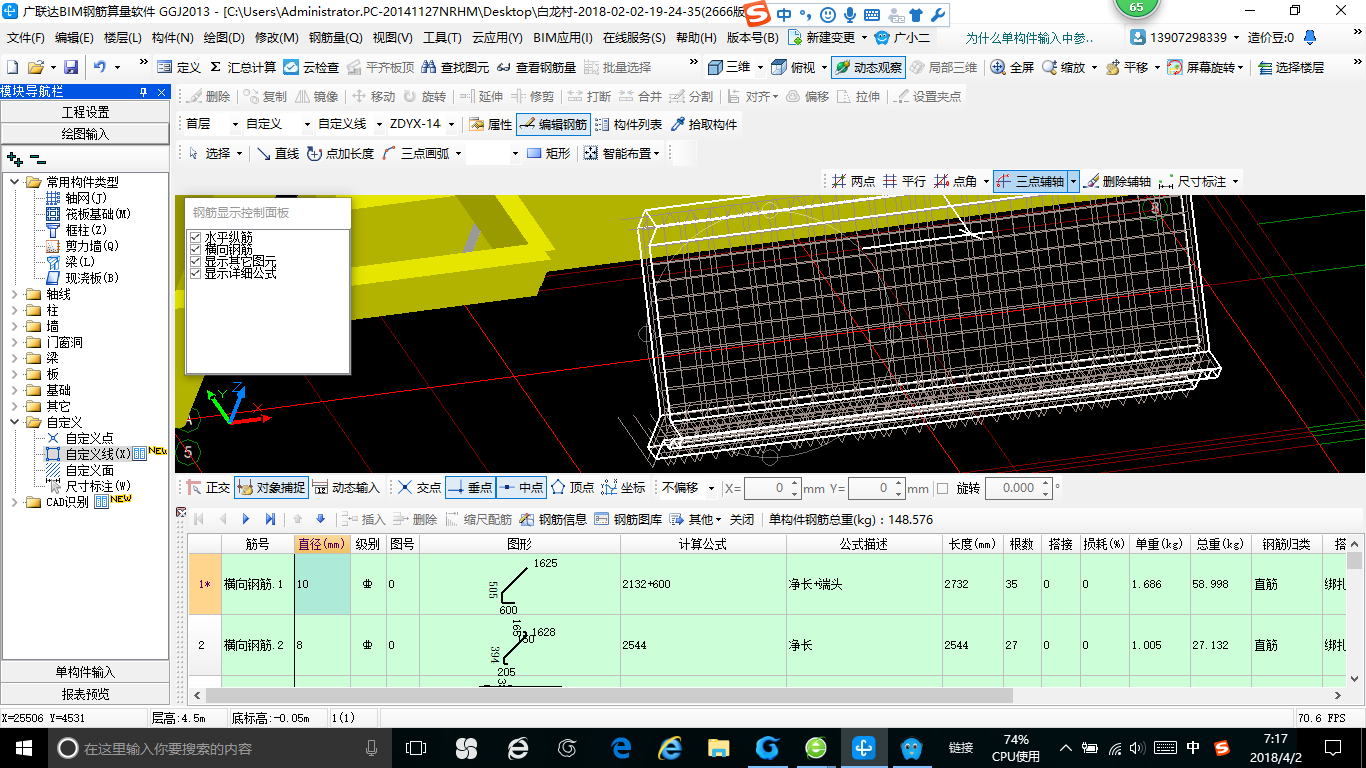
Task: Click 工程设置 panel button
Action: pyautogui.click(x=85, y=112)
